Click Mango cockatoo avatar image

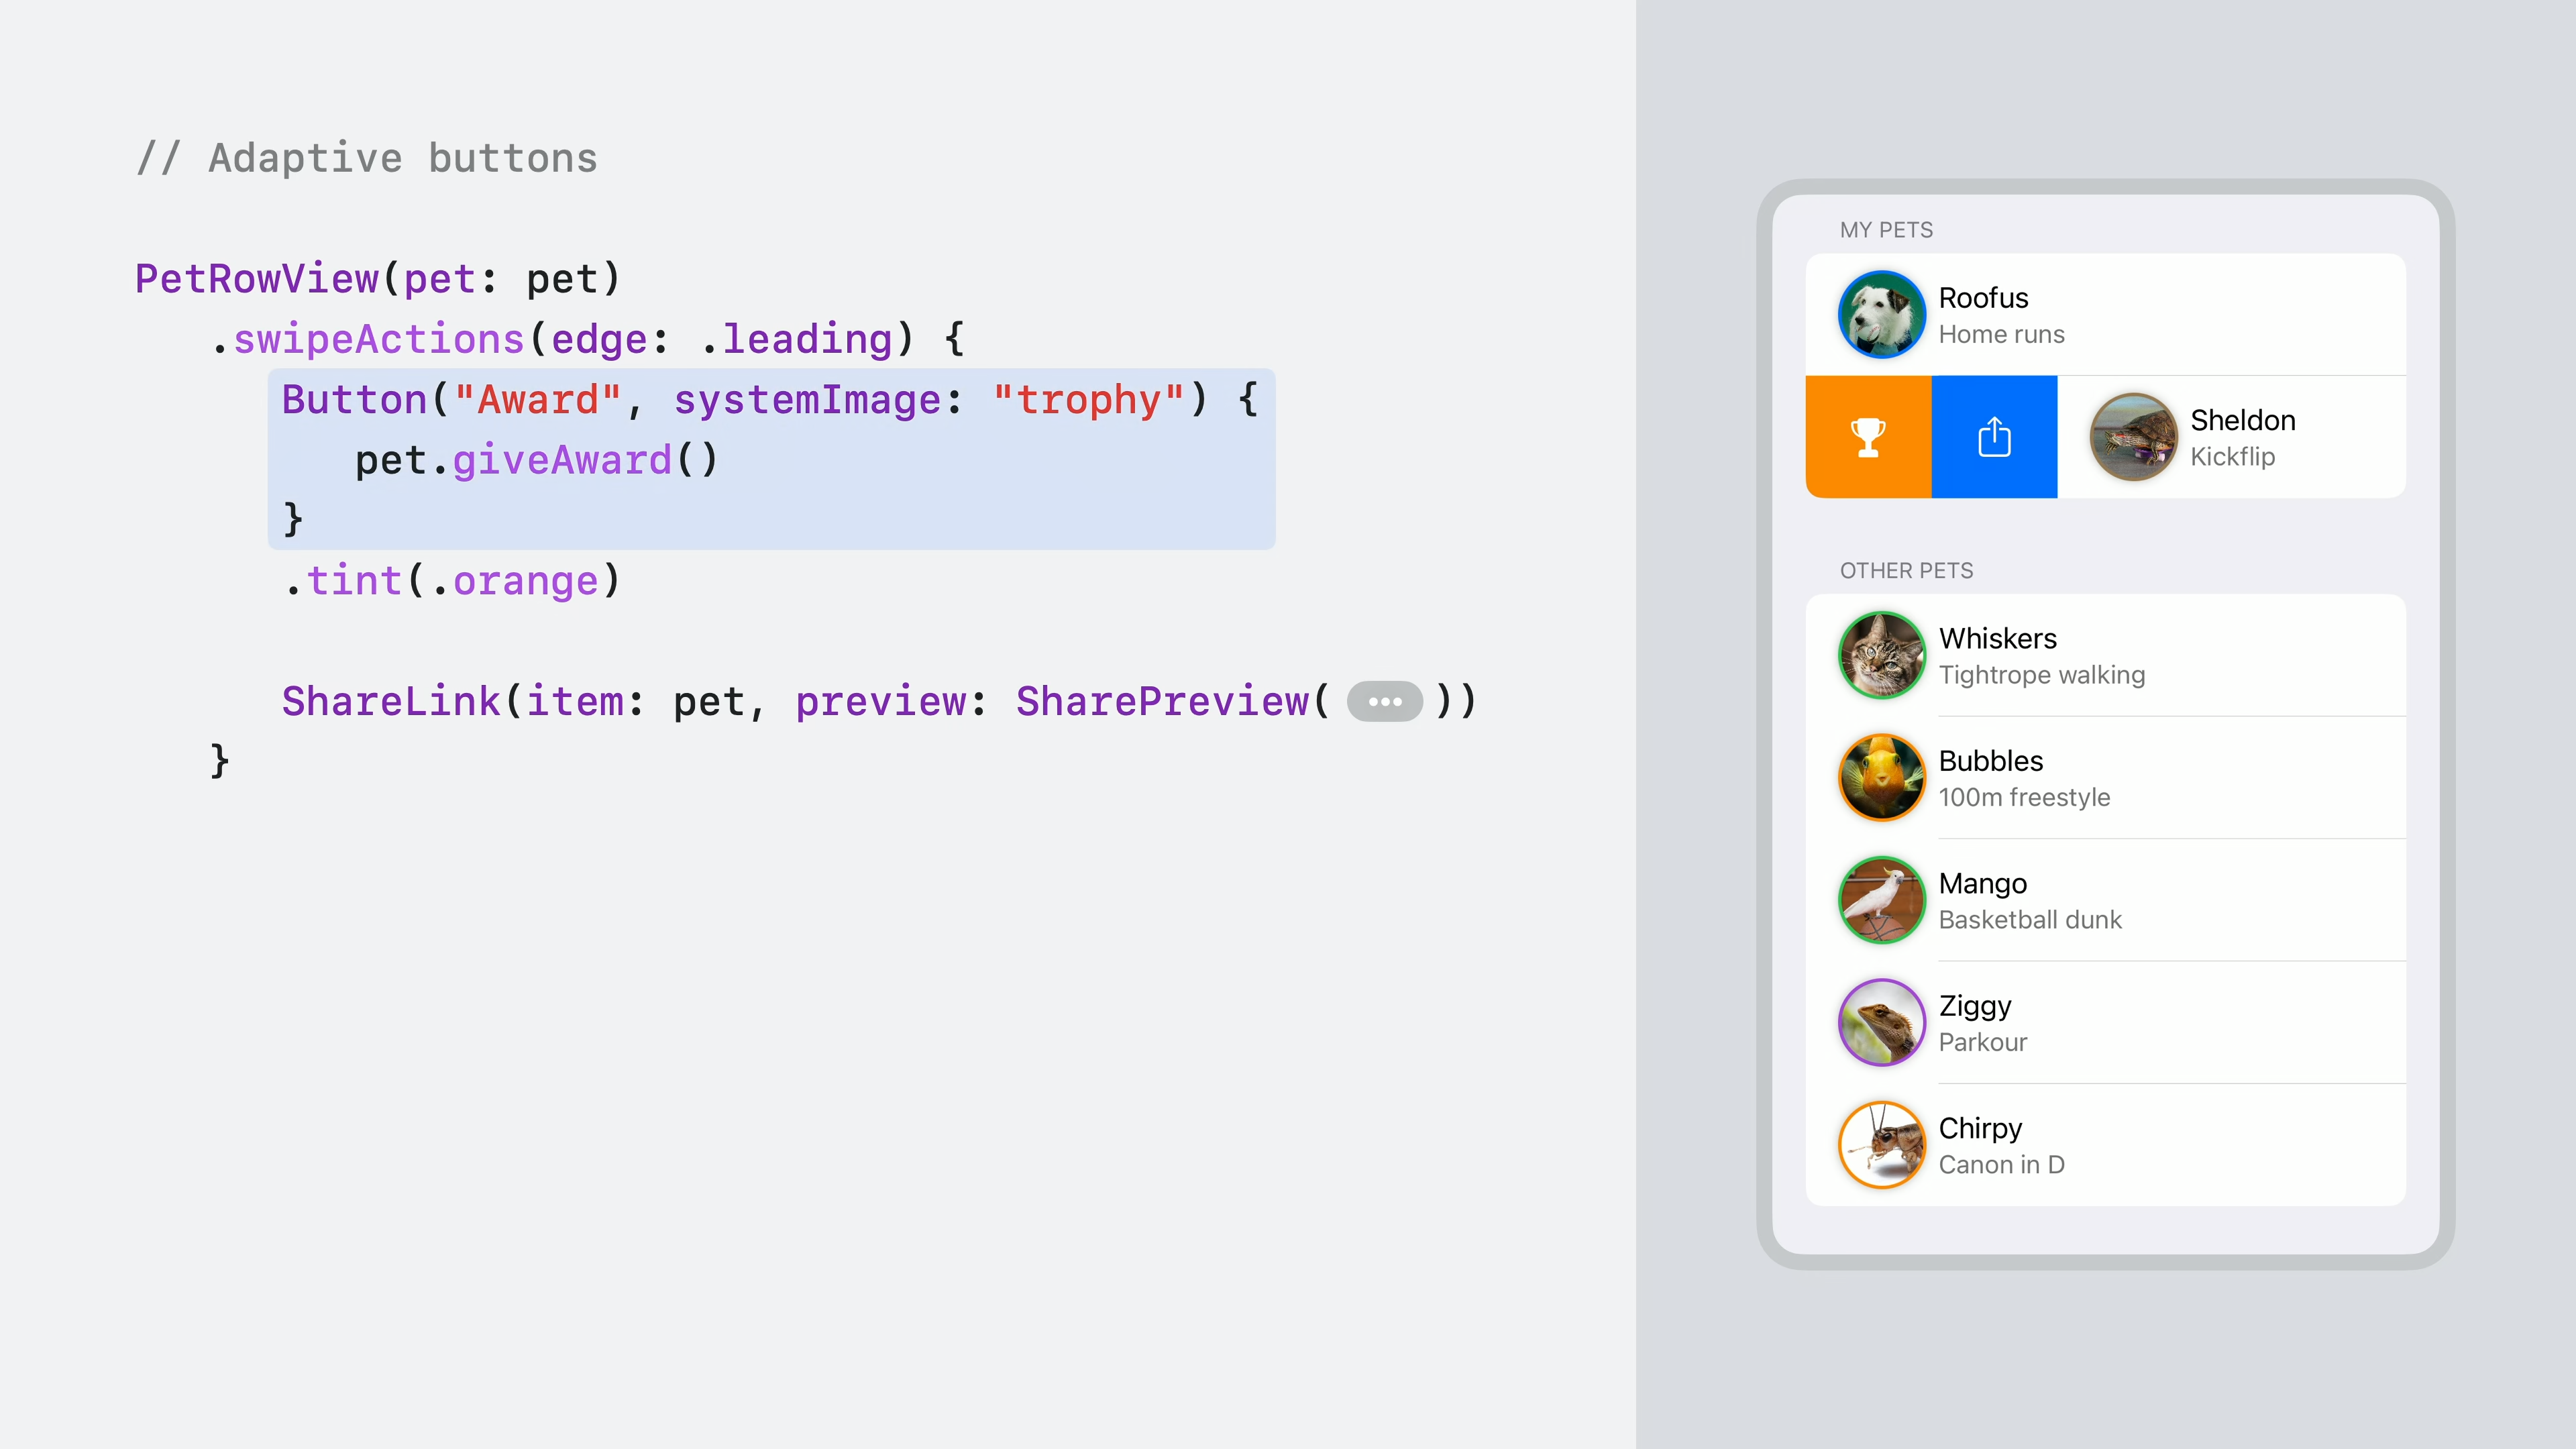(x=1881, y=900)
